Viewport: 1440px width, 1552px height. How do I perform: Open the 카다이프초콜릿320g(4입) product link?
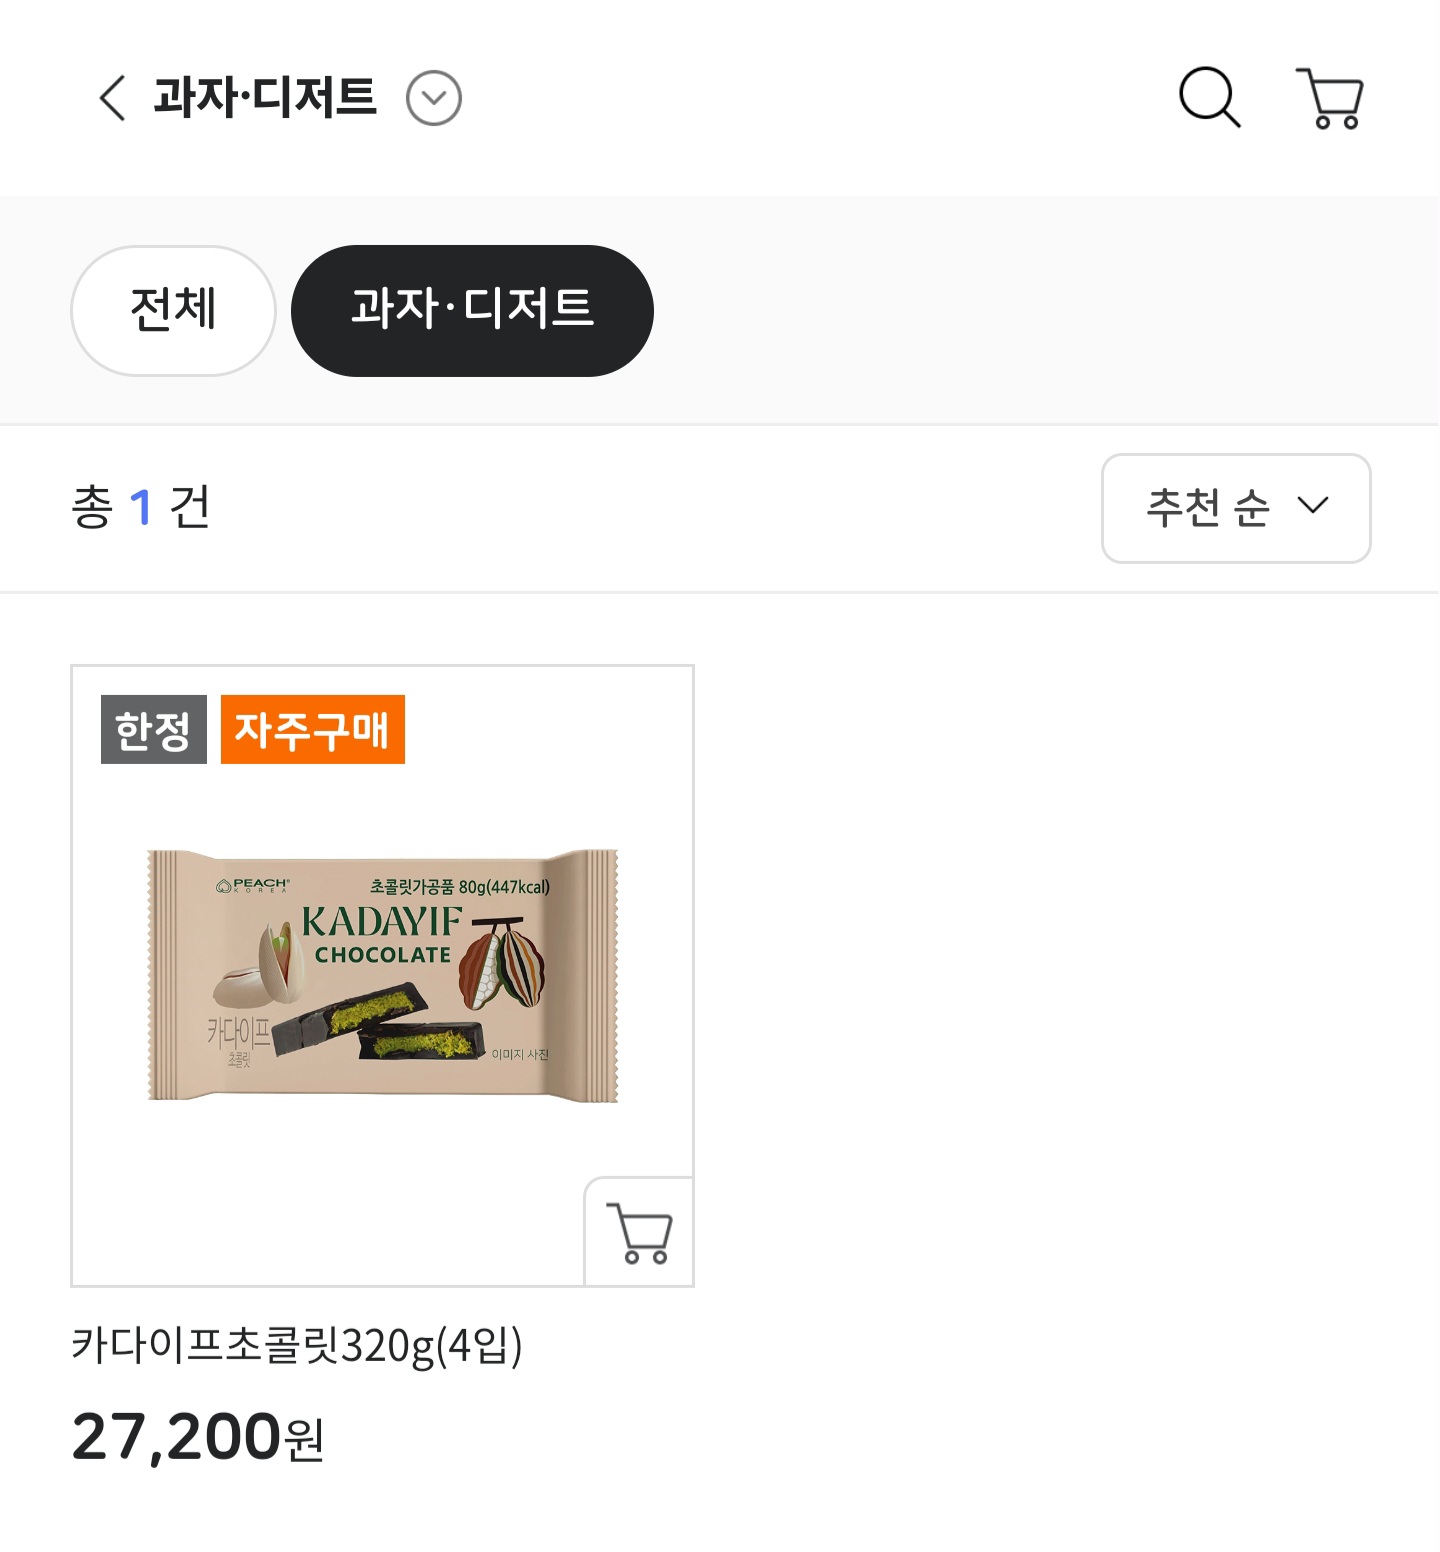[297, 1345]
